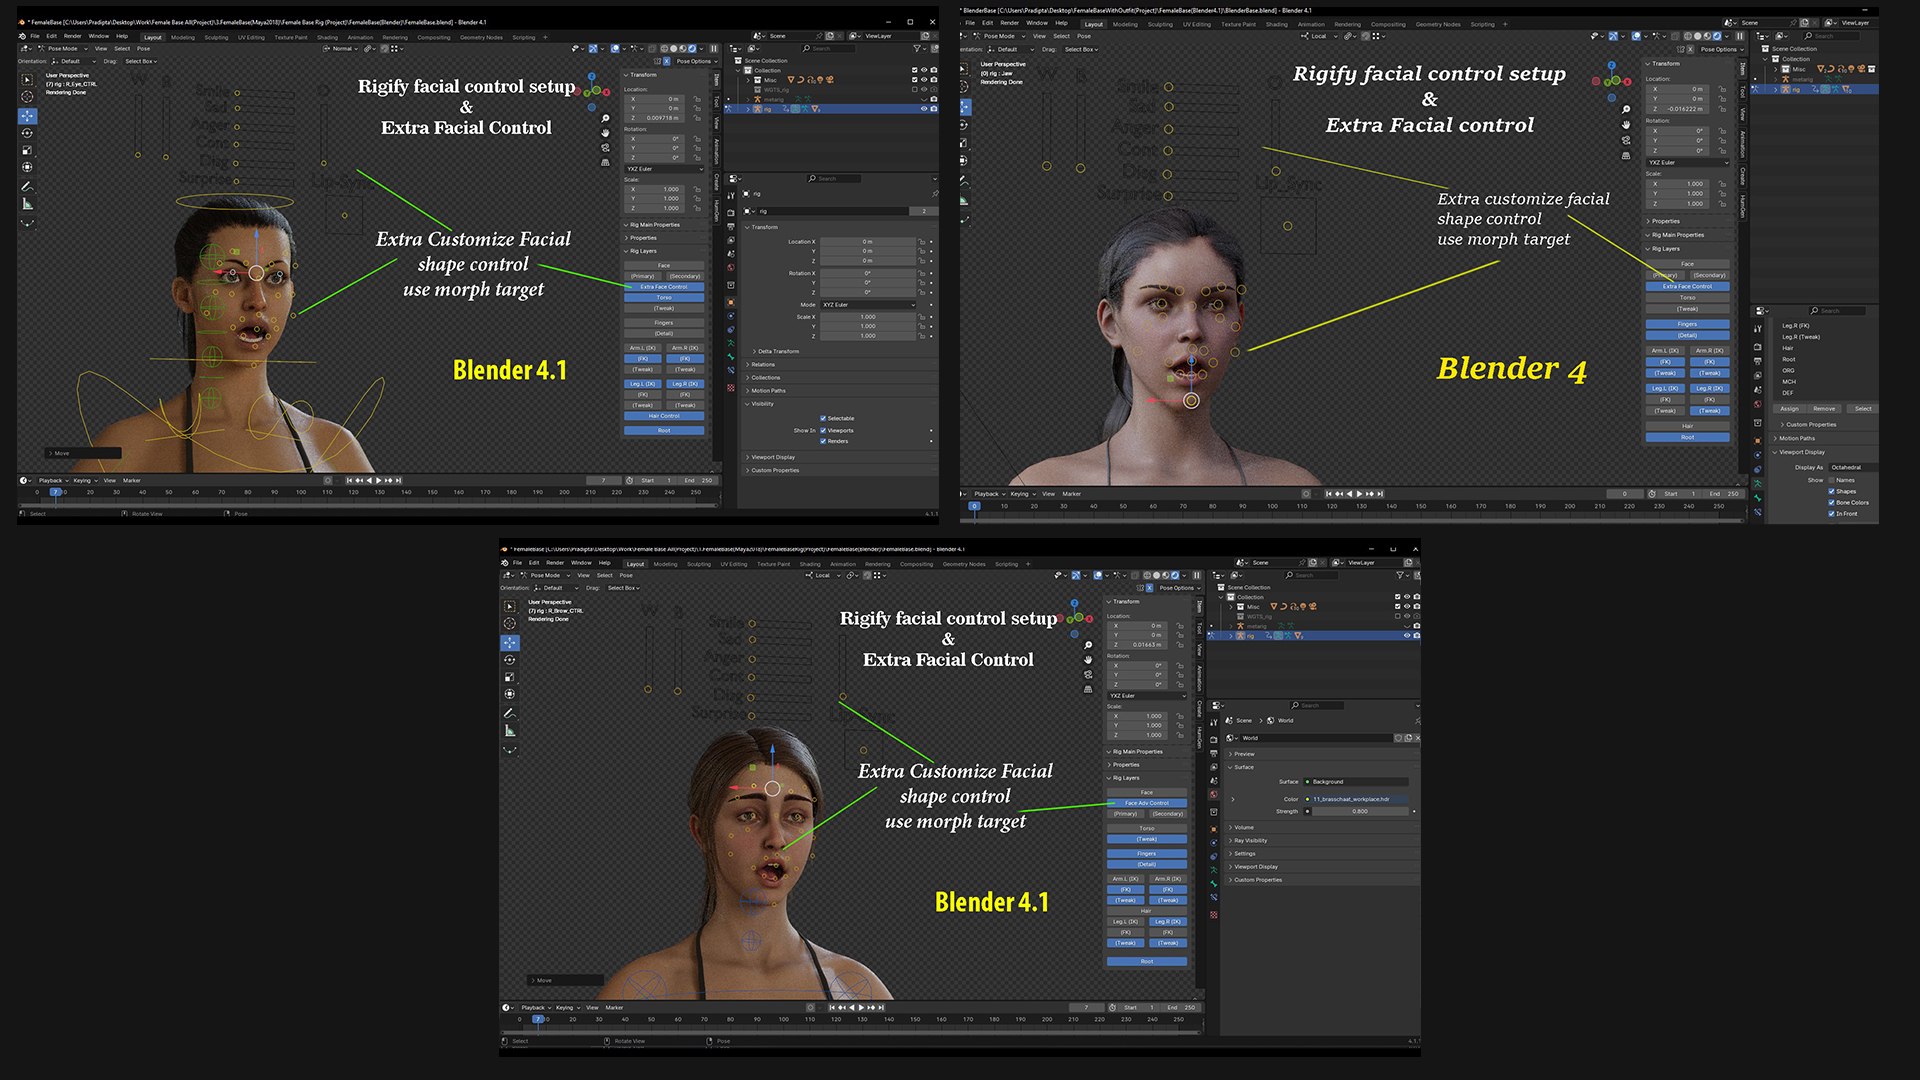Viewport: 1920px width, 1080px height.
Task: Activate the Rotate tool in top-left window
Action: [x=27, y=133]
